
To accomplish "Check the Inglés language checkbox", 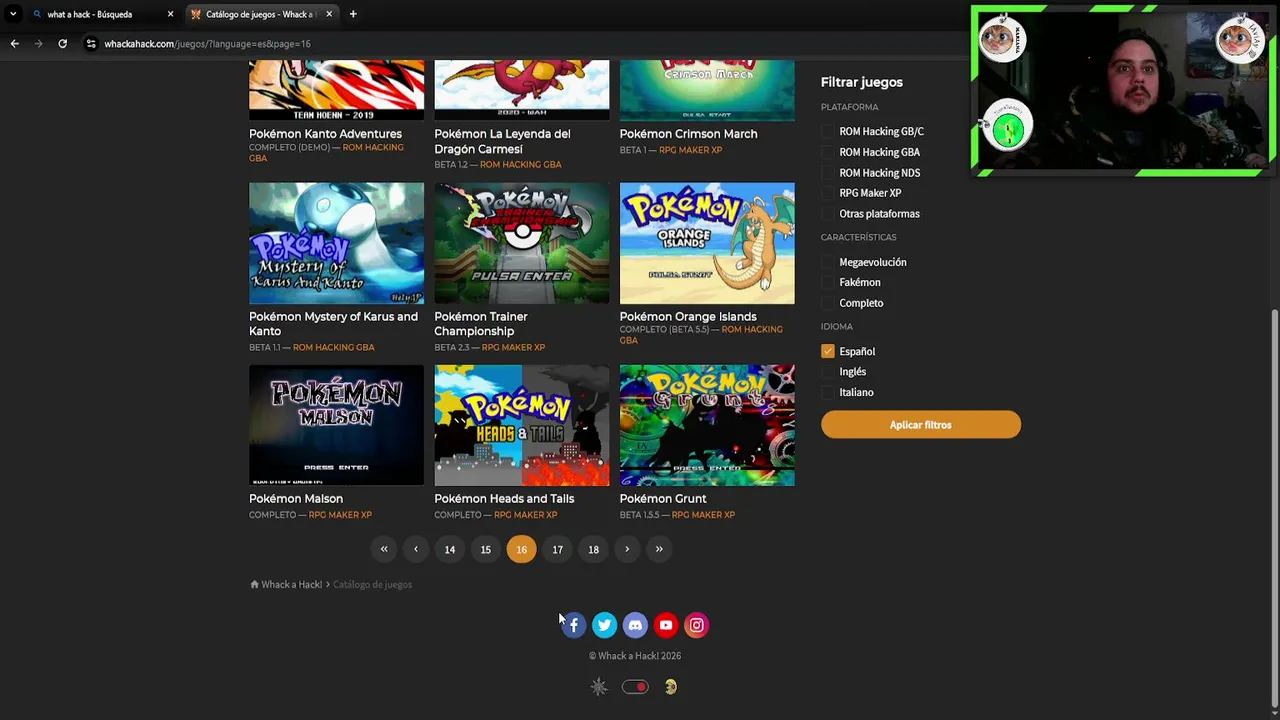I will click(828, 372).
